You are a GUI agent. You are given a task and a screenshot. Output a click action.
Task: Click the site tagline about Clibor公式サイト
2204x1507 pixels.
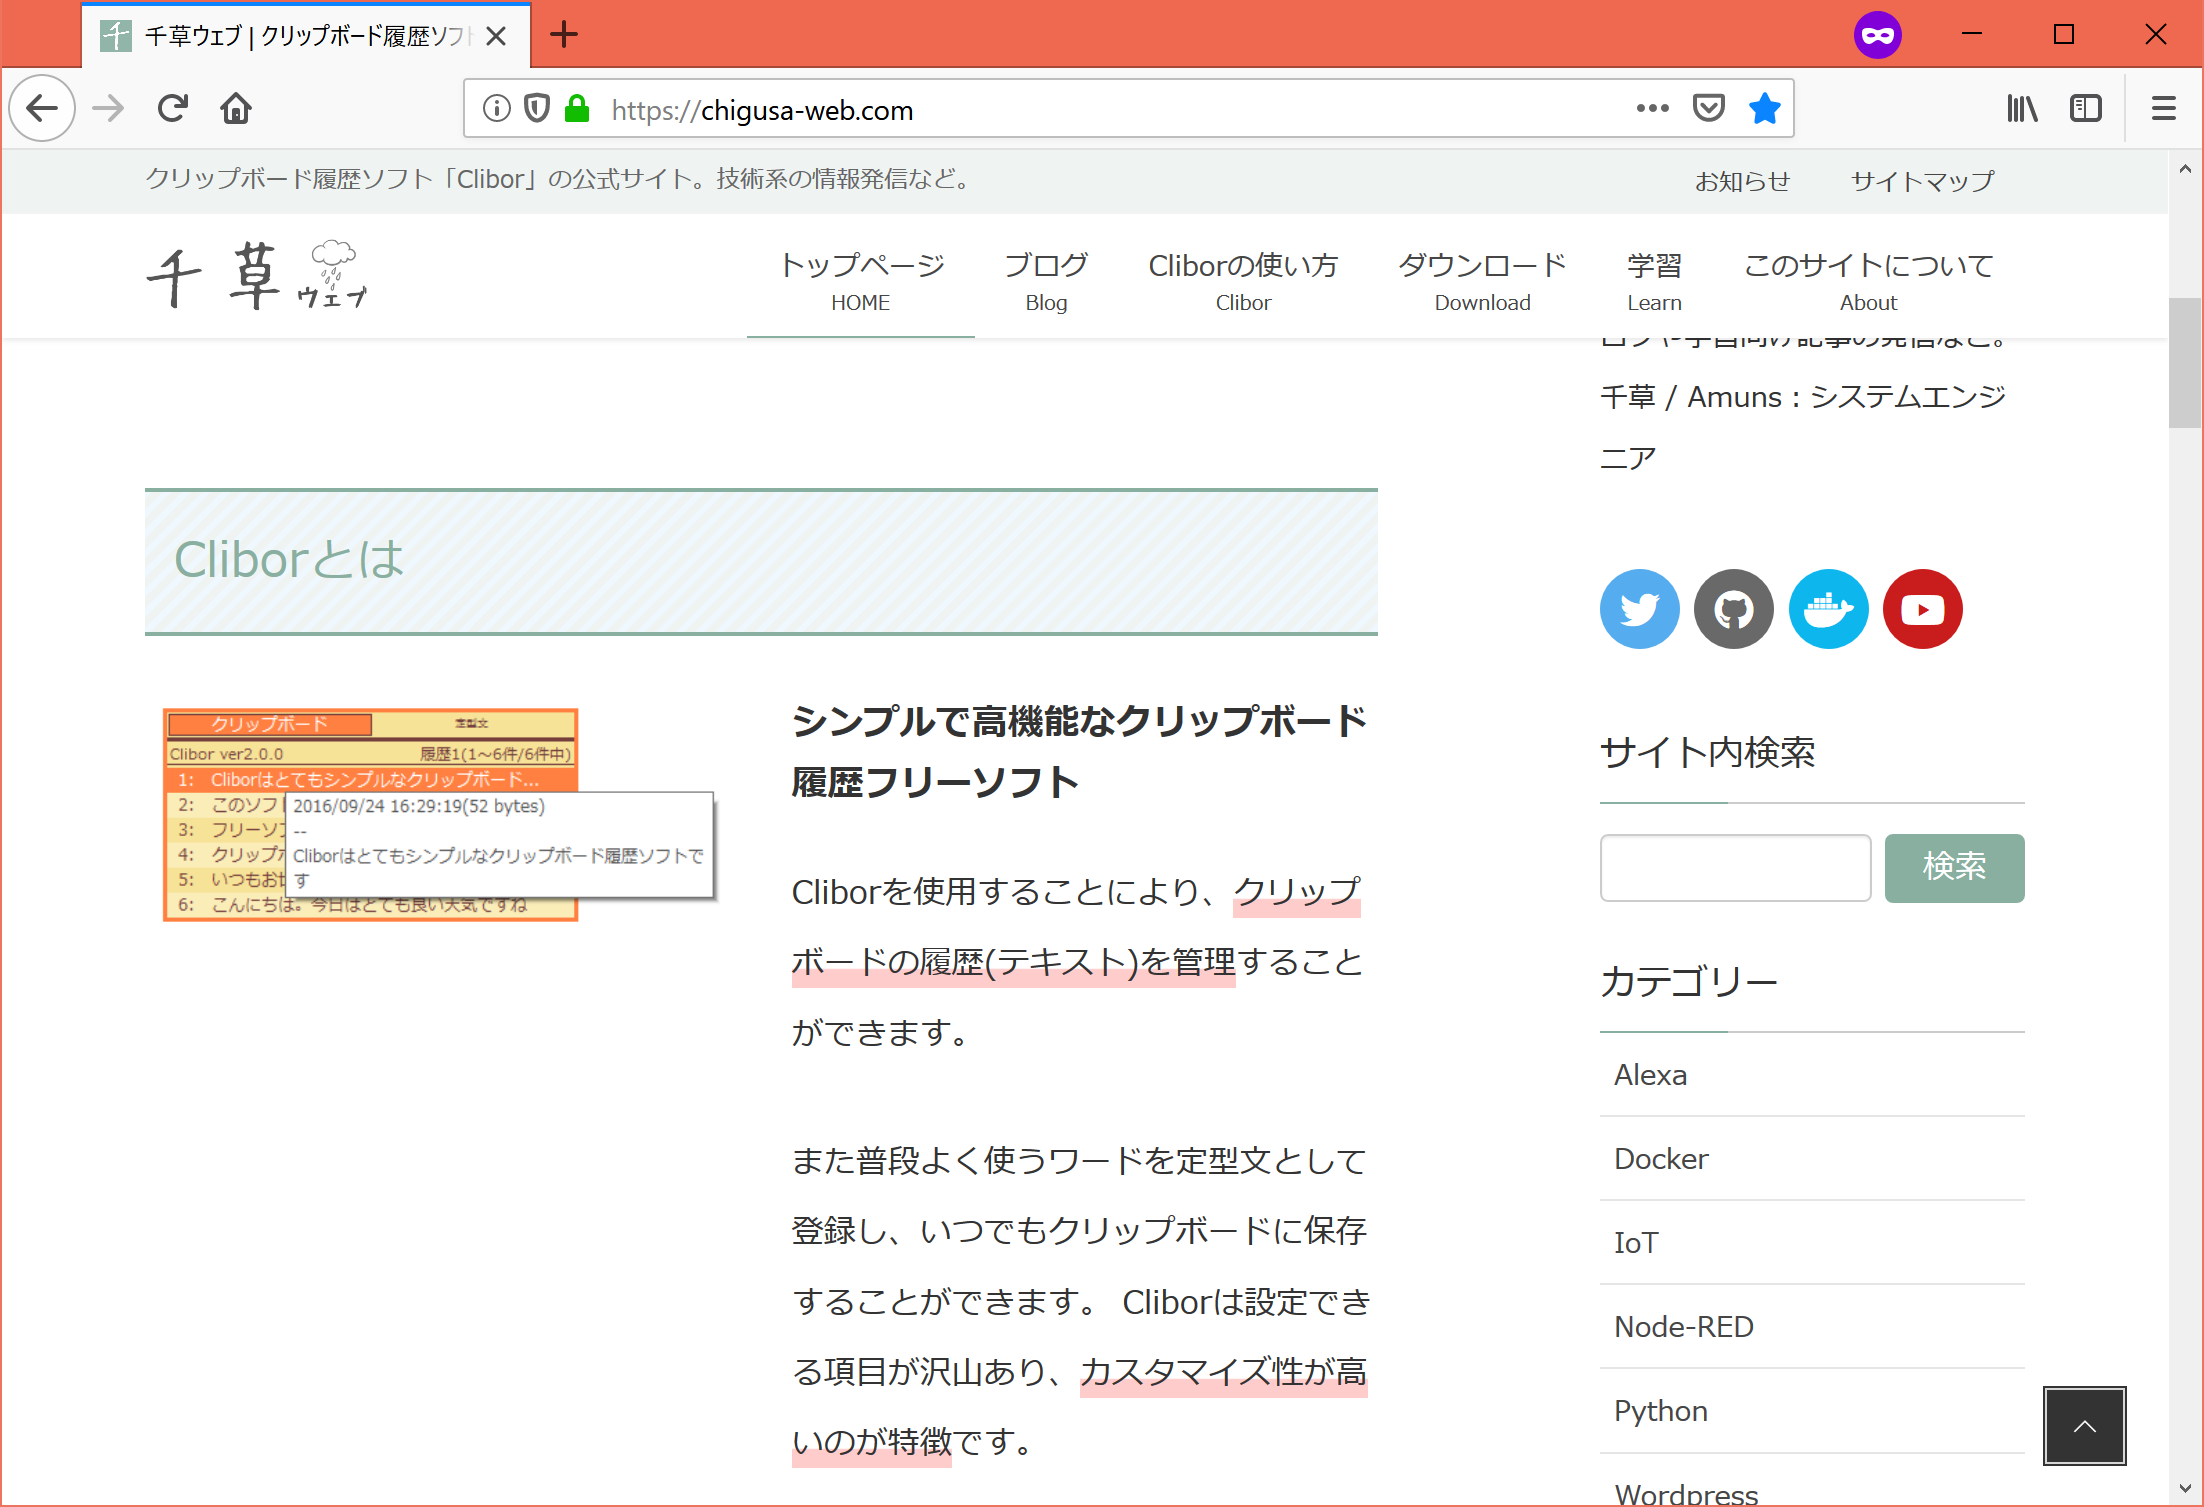(558, 179)
